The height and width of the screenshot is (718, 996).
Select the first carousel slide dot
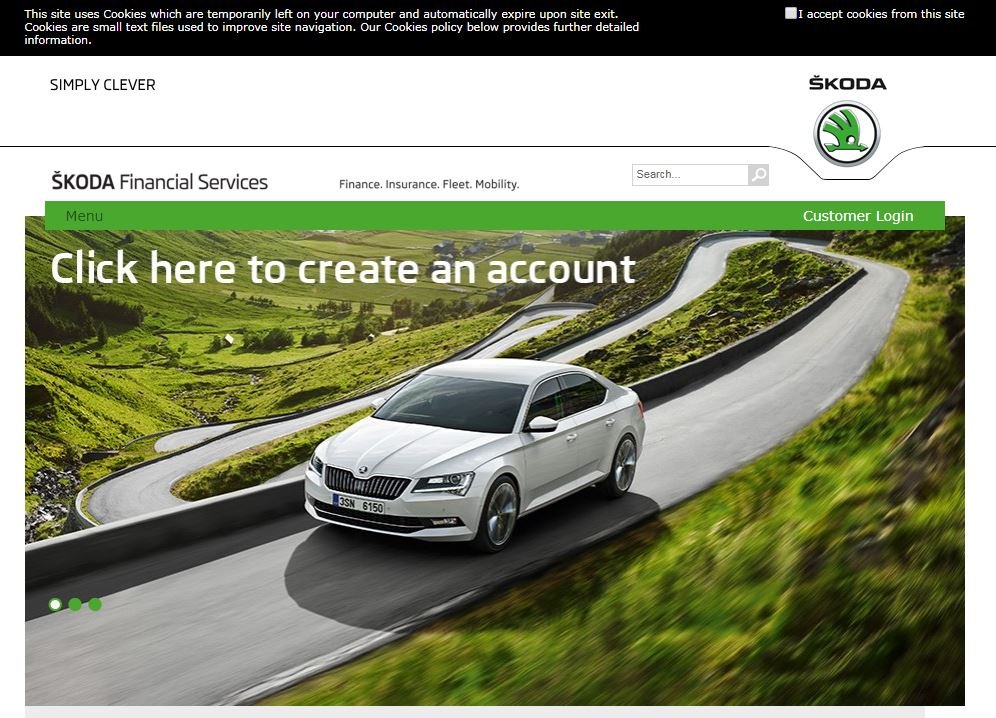pyautogui.click(x=55, y=604)
